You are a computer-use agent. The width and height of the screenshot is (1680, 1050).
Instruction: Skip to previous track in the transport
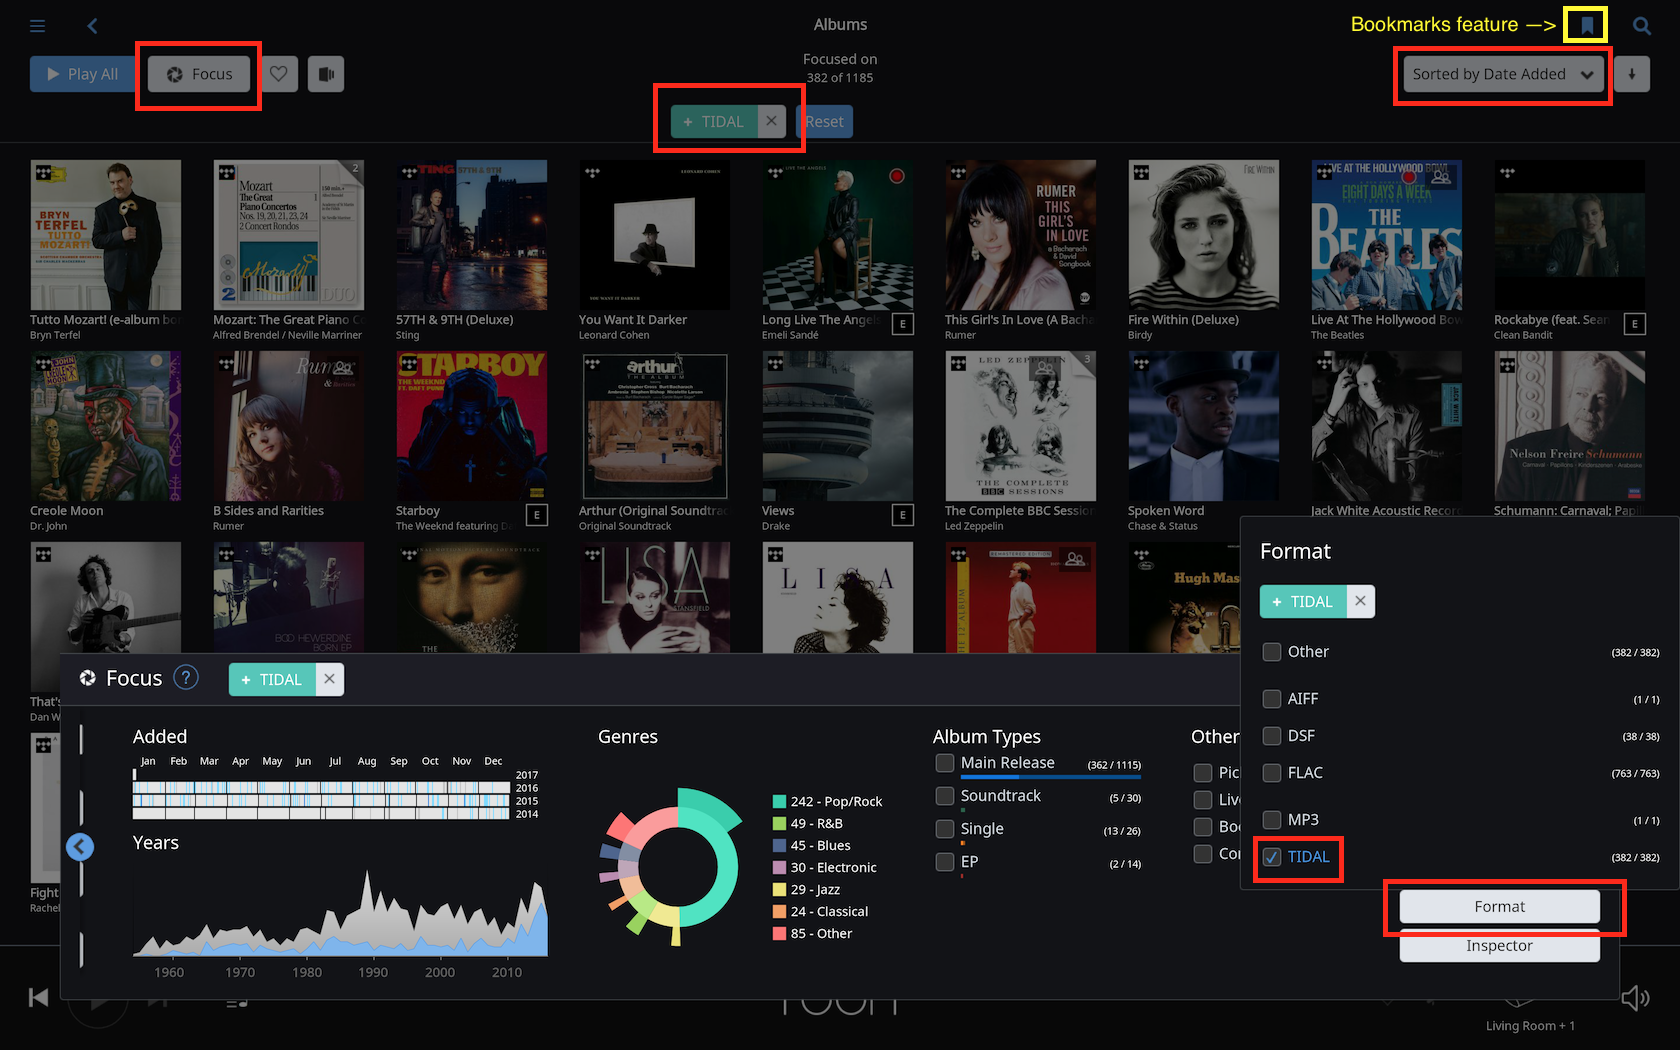(x=39, y=997)
